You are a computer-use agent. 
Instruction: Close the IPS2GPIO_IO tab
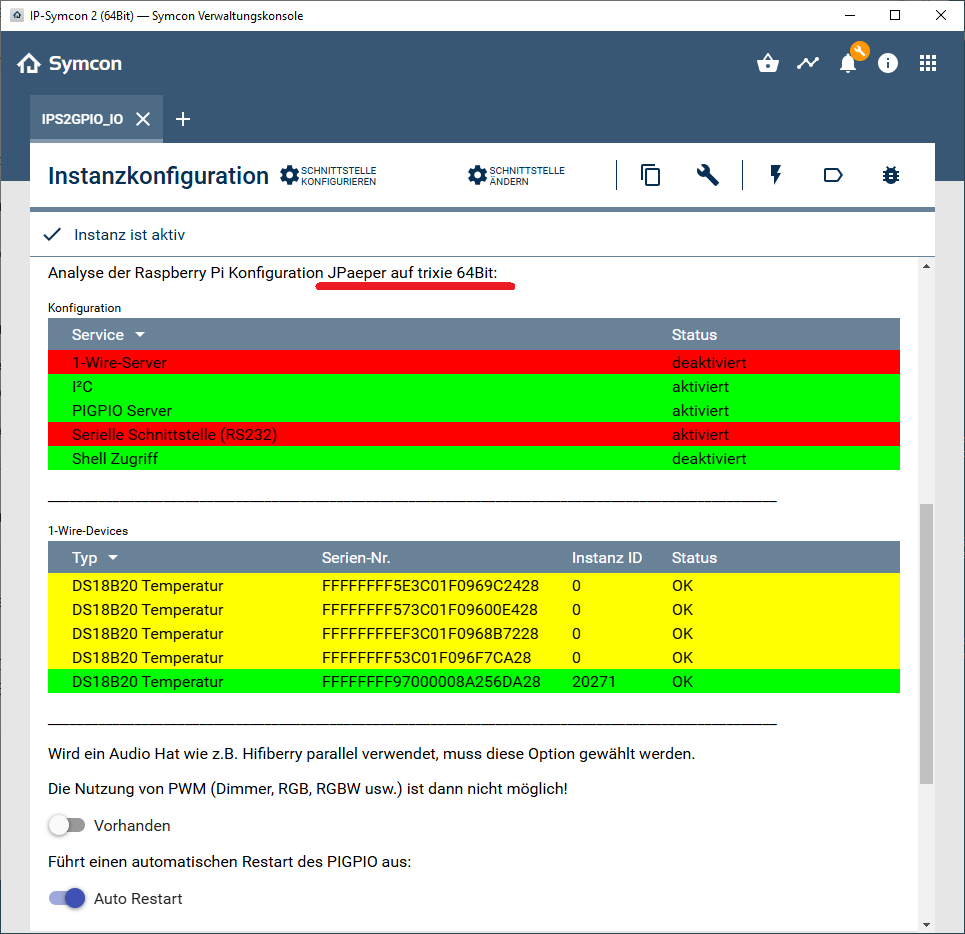(143, 119)
